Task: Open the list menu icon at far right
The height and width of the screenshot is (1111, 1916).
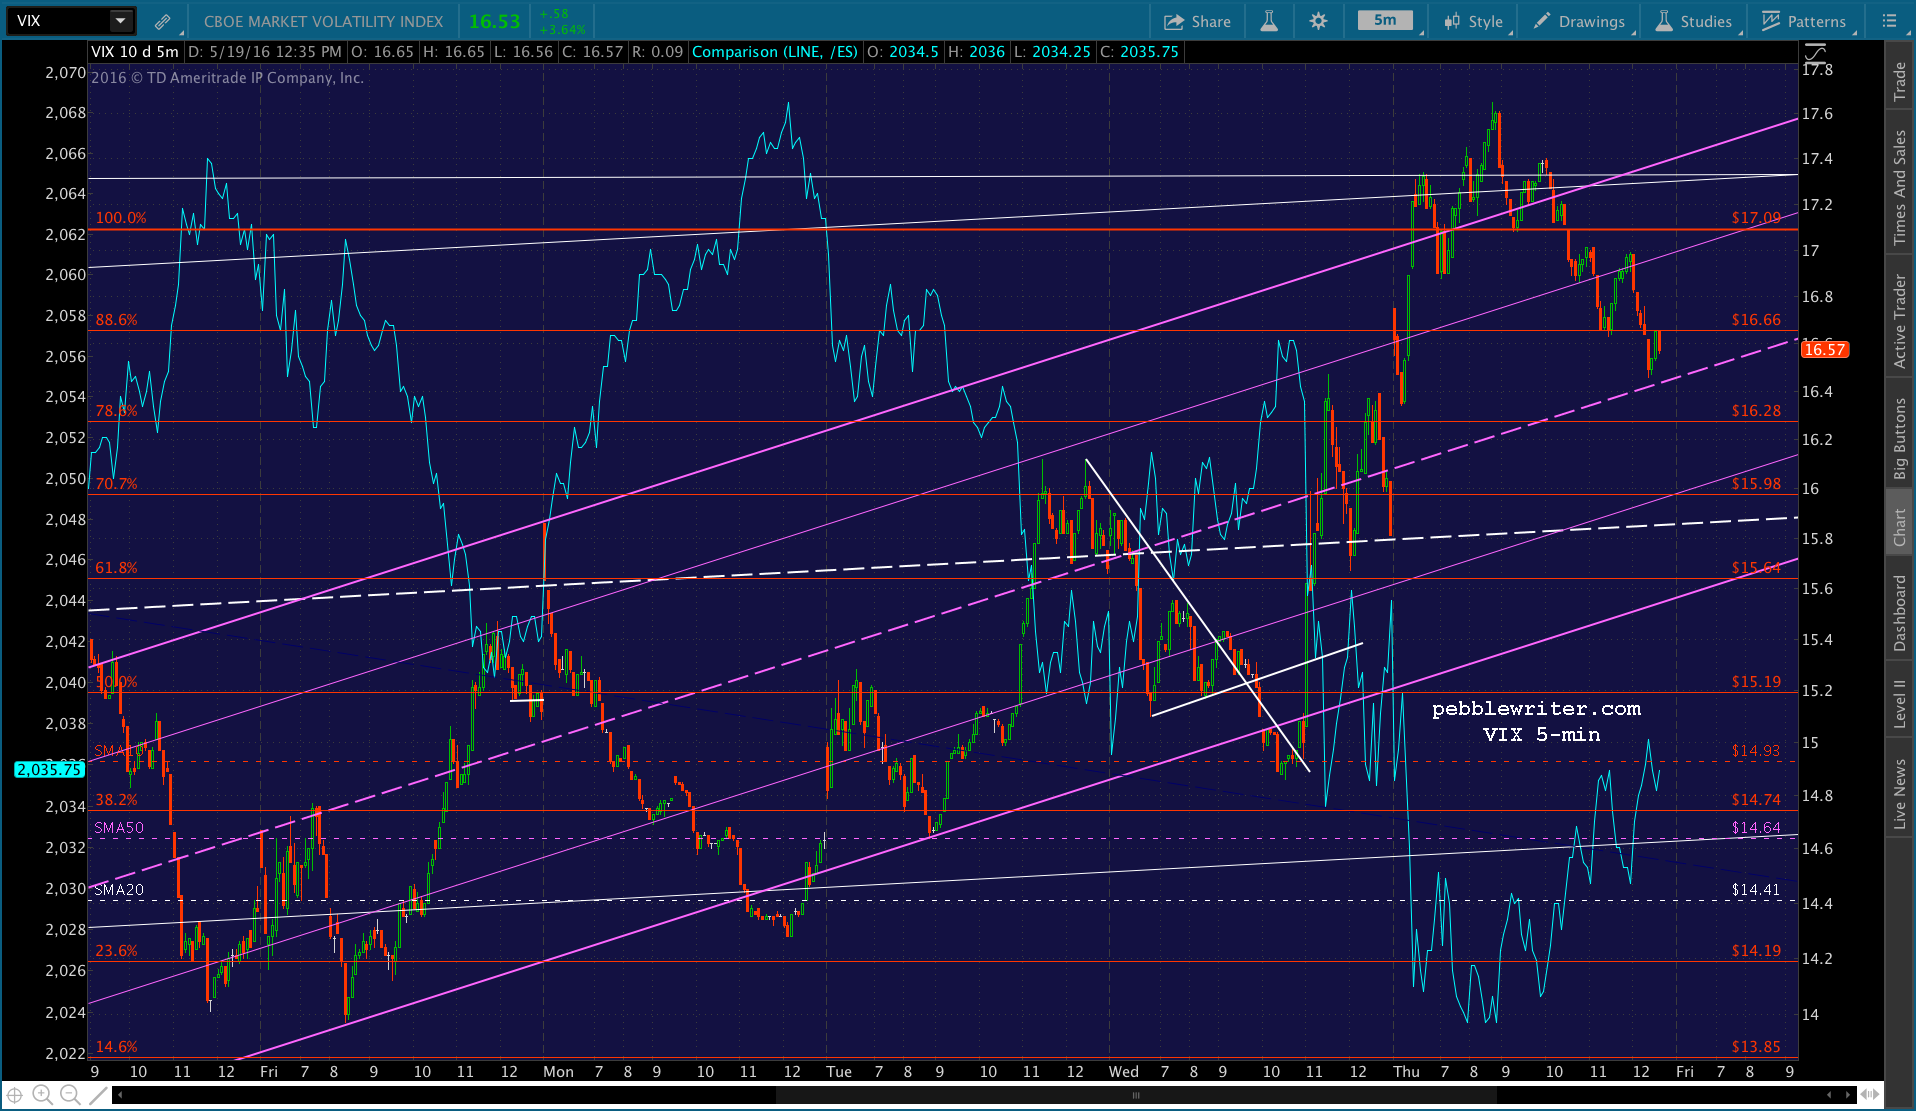Action: pyautogui.click(x=1888, y=21)
